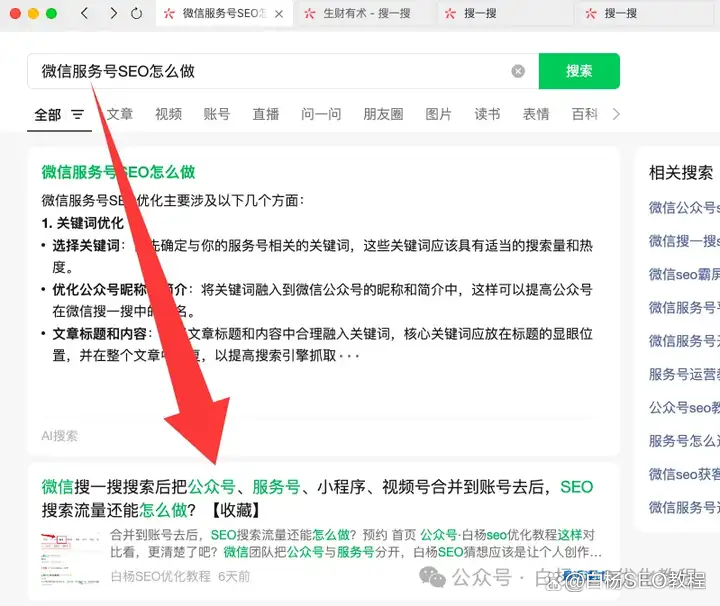
Task: Open the filter options icon beside 全部
Action: click(78, 114)
